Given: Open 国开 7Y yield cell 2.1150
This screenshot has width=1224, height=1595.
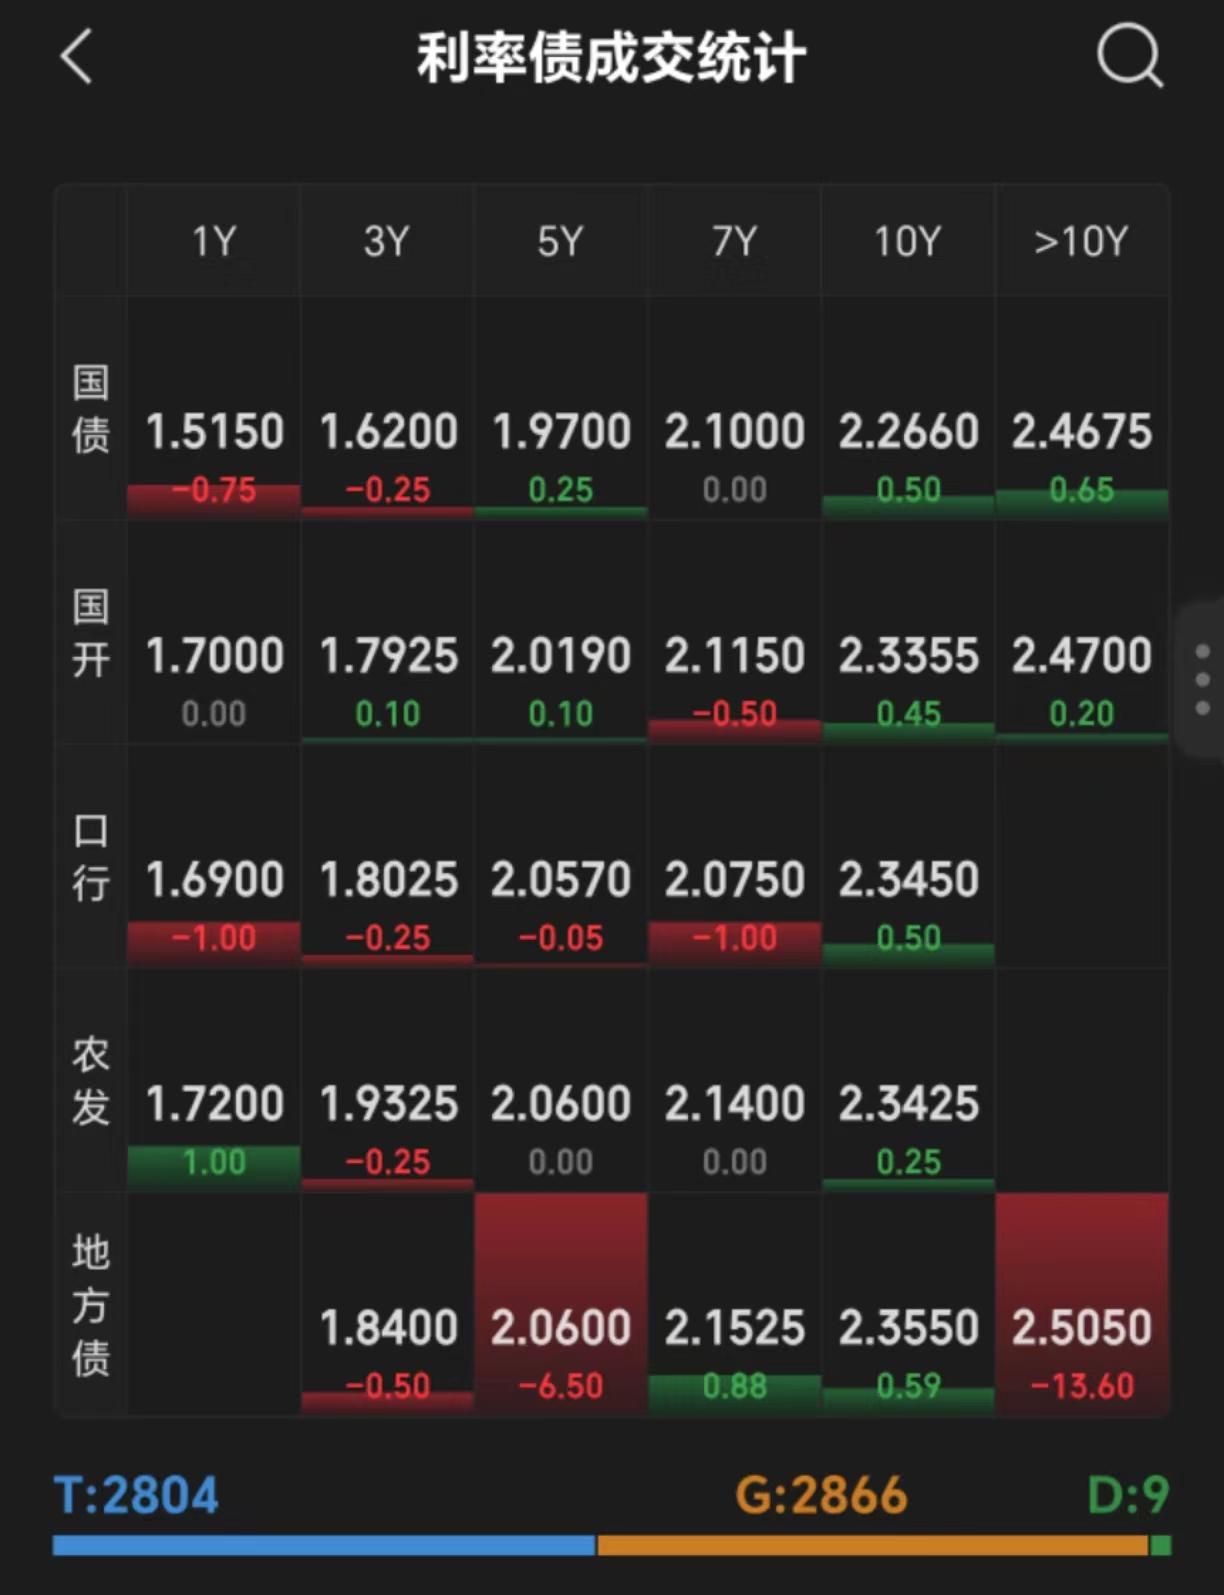Looking at the screenshot, I should click(x=734, y=656).
